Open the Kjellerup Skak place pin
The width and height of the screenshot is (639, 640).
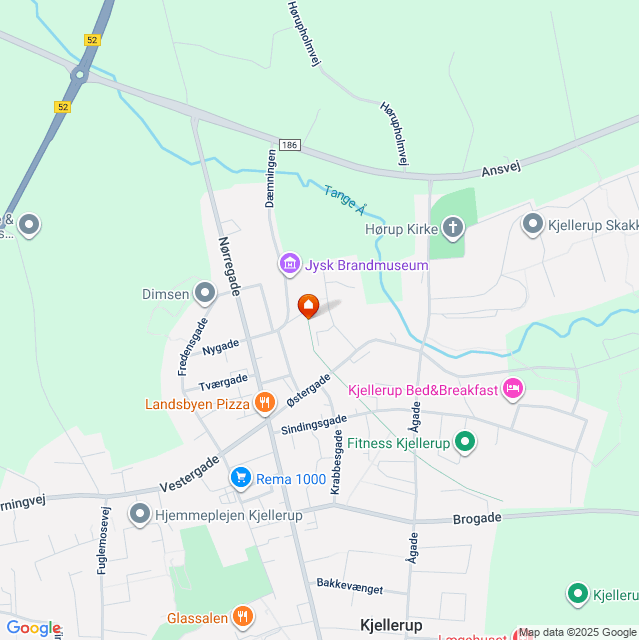[533, 224]
